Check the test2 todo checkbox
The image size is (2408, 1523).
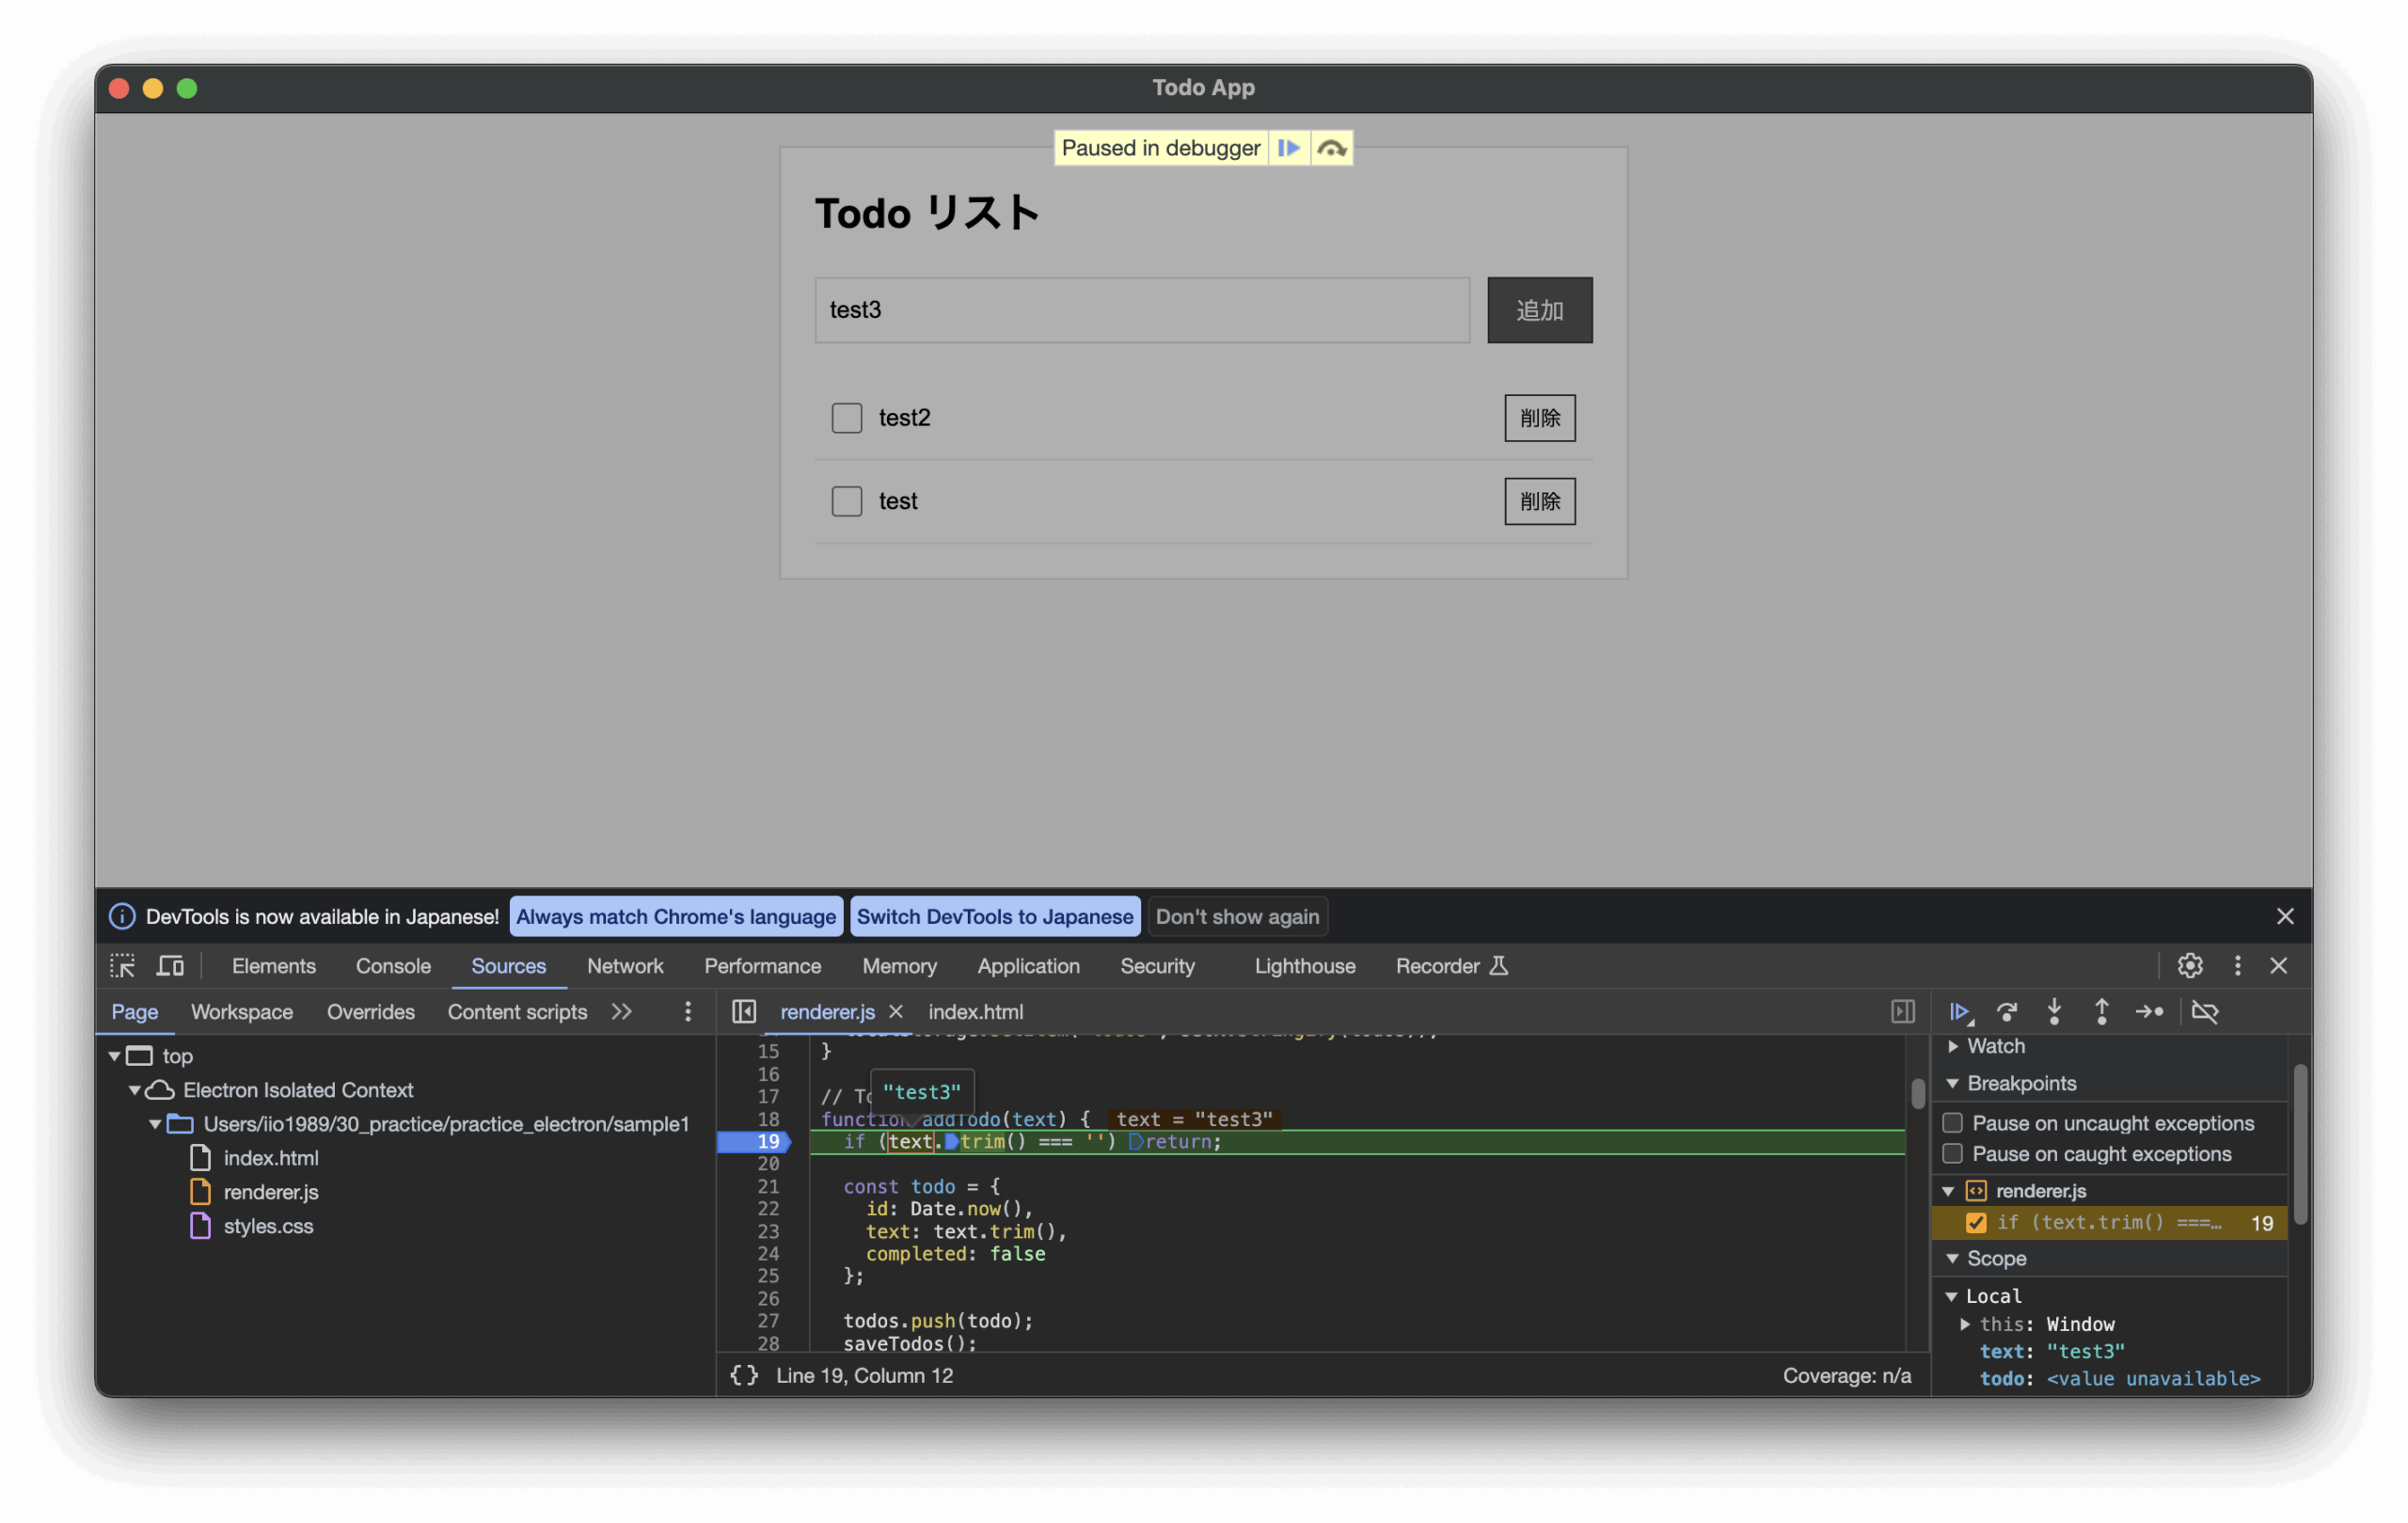pos(847,418)
